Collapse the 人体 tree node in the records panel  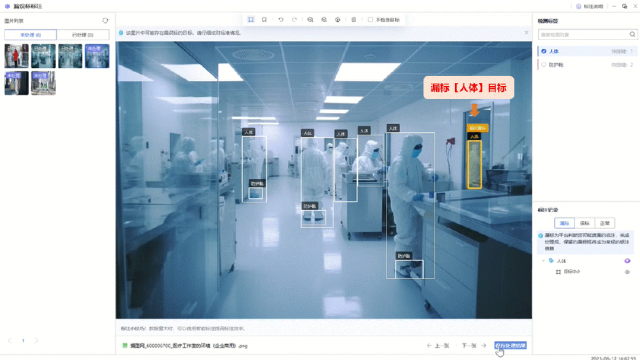(x=543, y=261)
